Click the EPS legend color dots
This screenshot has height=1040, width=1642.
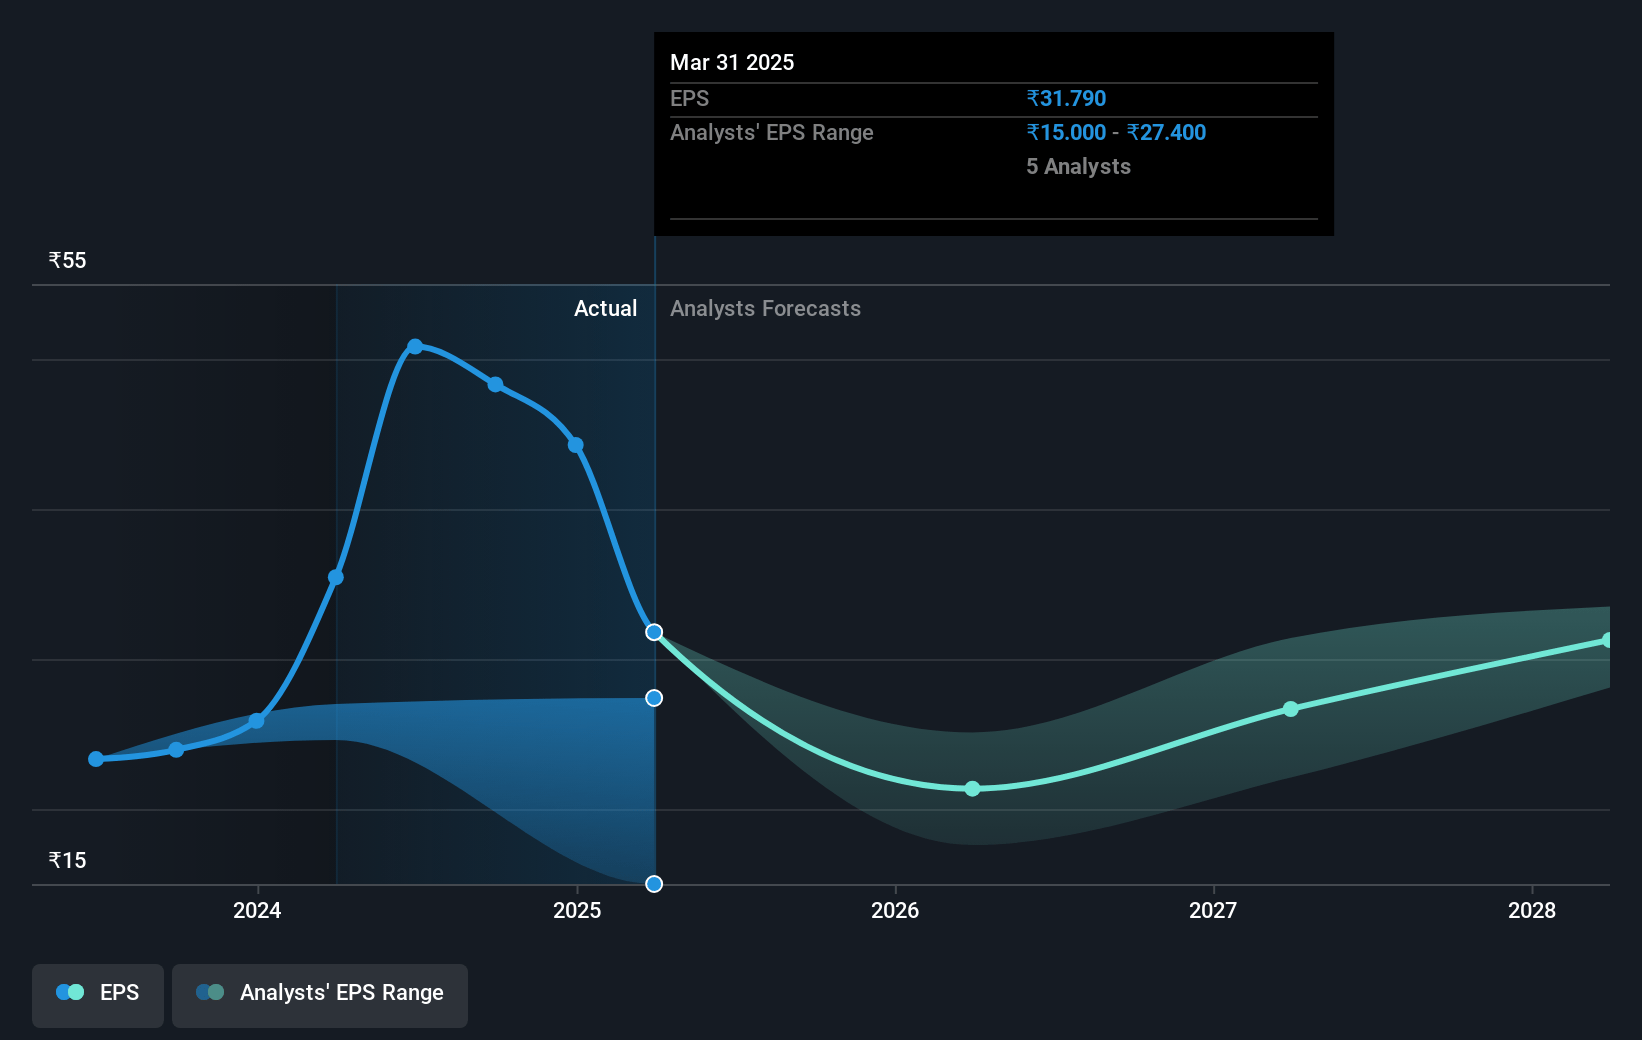pos(70,992)
